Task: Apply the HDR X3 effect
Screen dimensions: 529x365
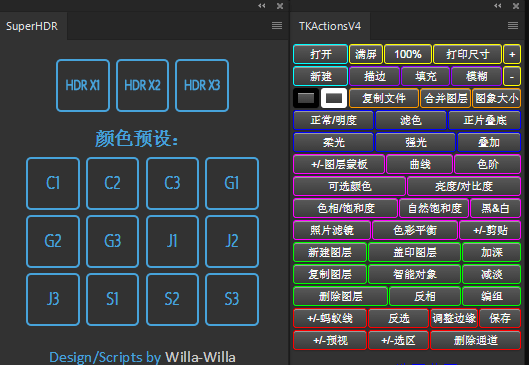Action: (202, 85)
